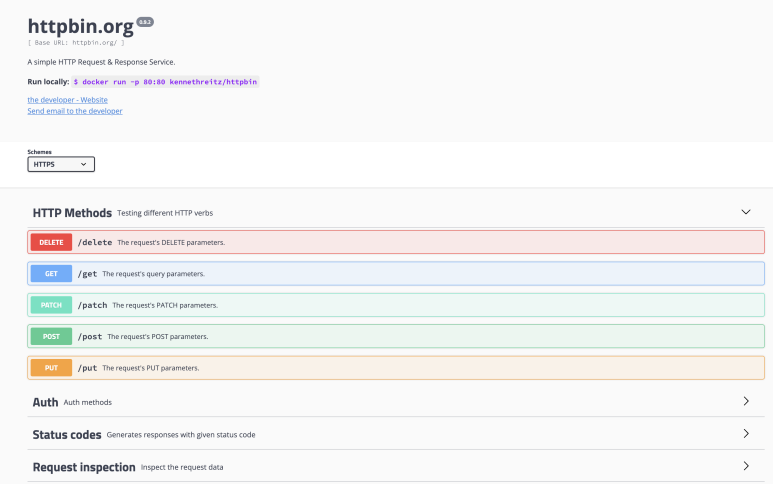The height and width of the screenshot is (484, 773).
Task: Expand the Status codes section chevron
Action: click(x=746, y=434)
